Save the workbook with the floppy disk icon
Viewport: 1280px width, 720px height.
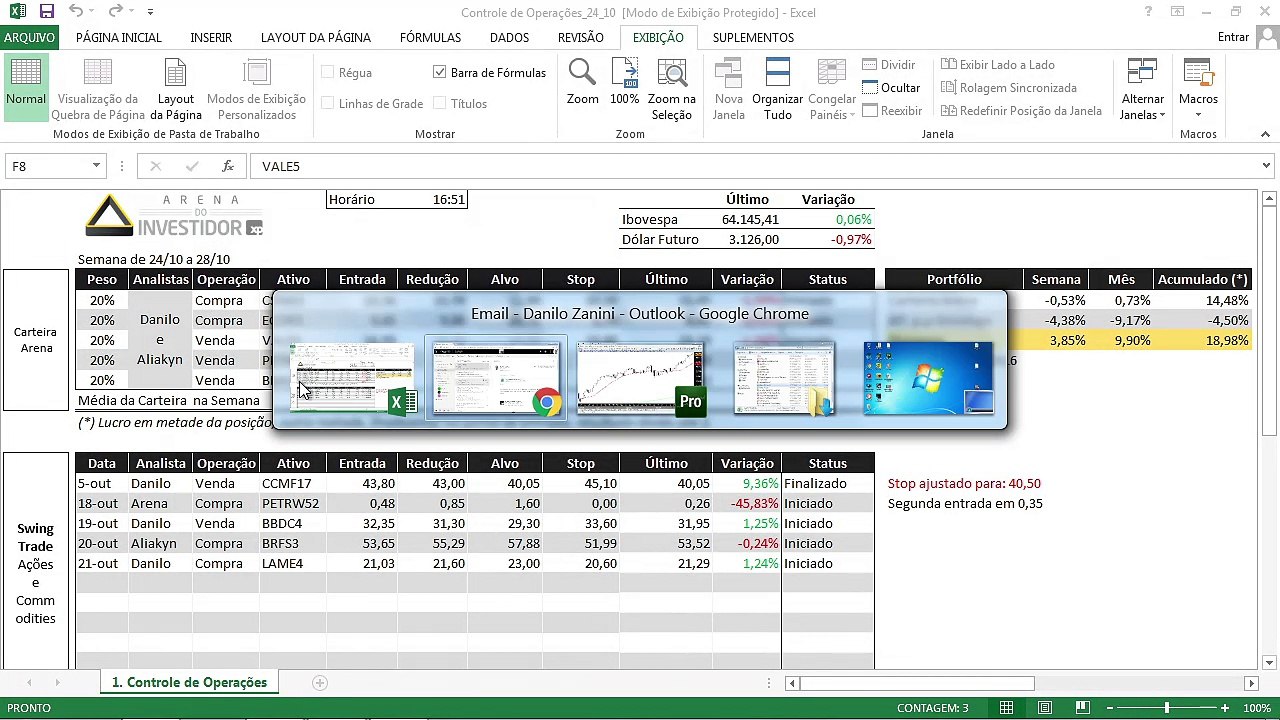(46, 12)
